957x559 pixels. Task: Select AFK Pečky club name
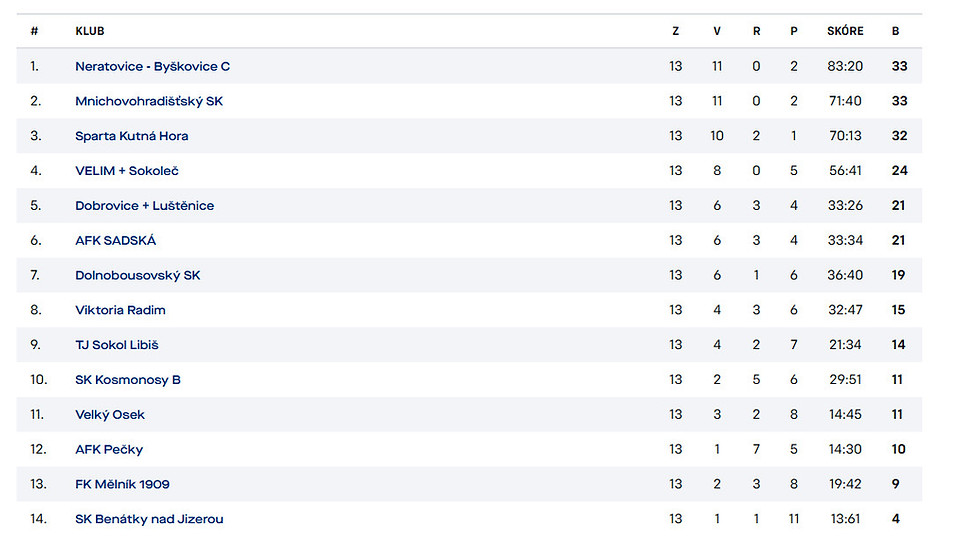109,449
